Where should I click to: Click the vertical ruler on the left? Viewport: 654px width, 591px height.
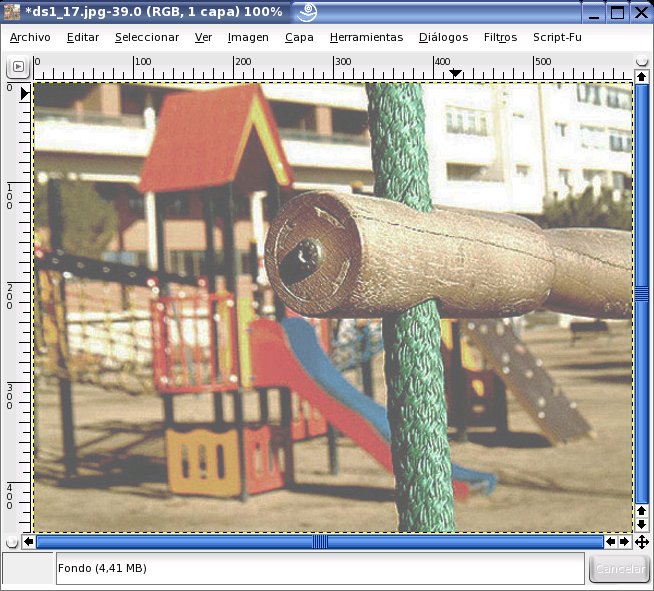19,307
